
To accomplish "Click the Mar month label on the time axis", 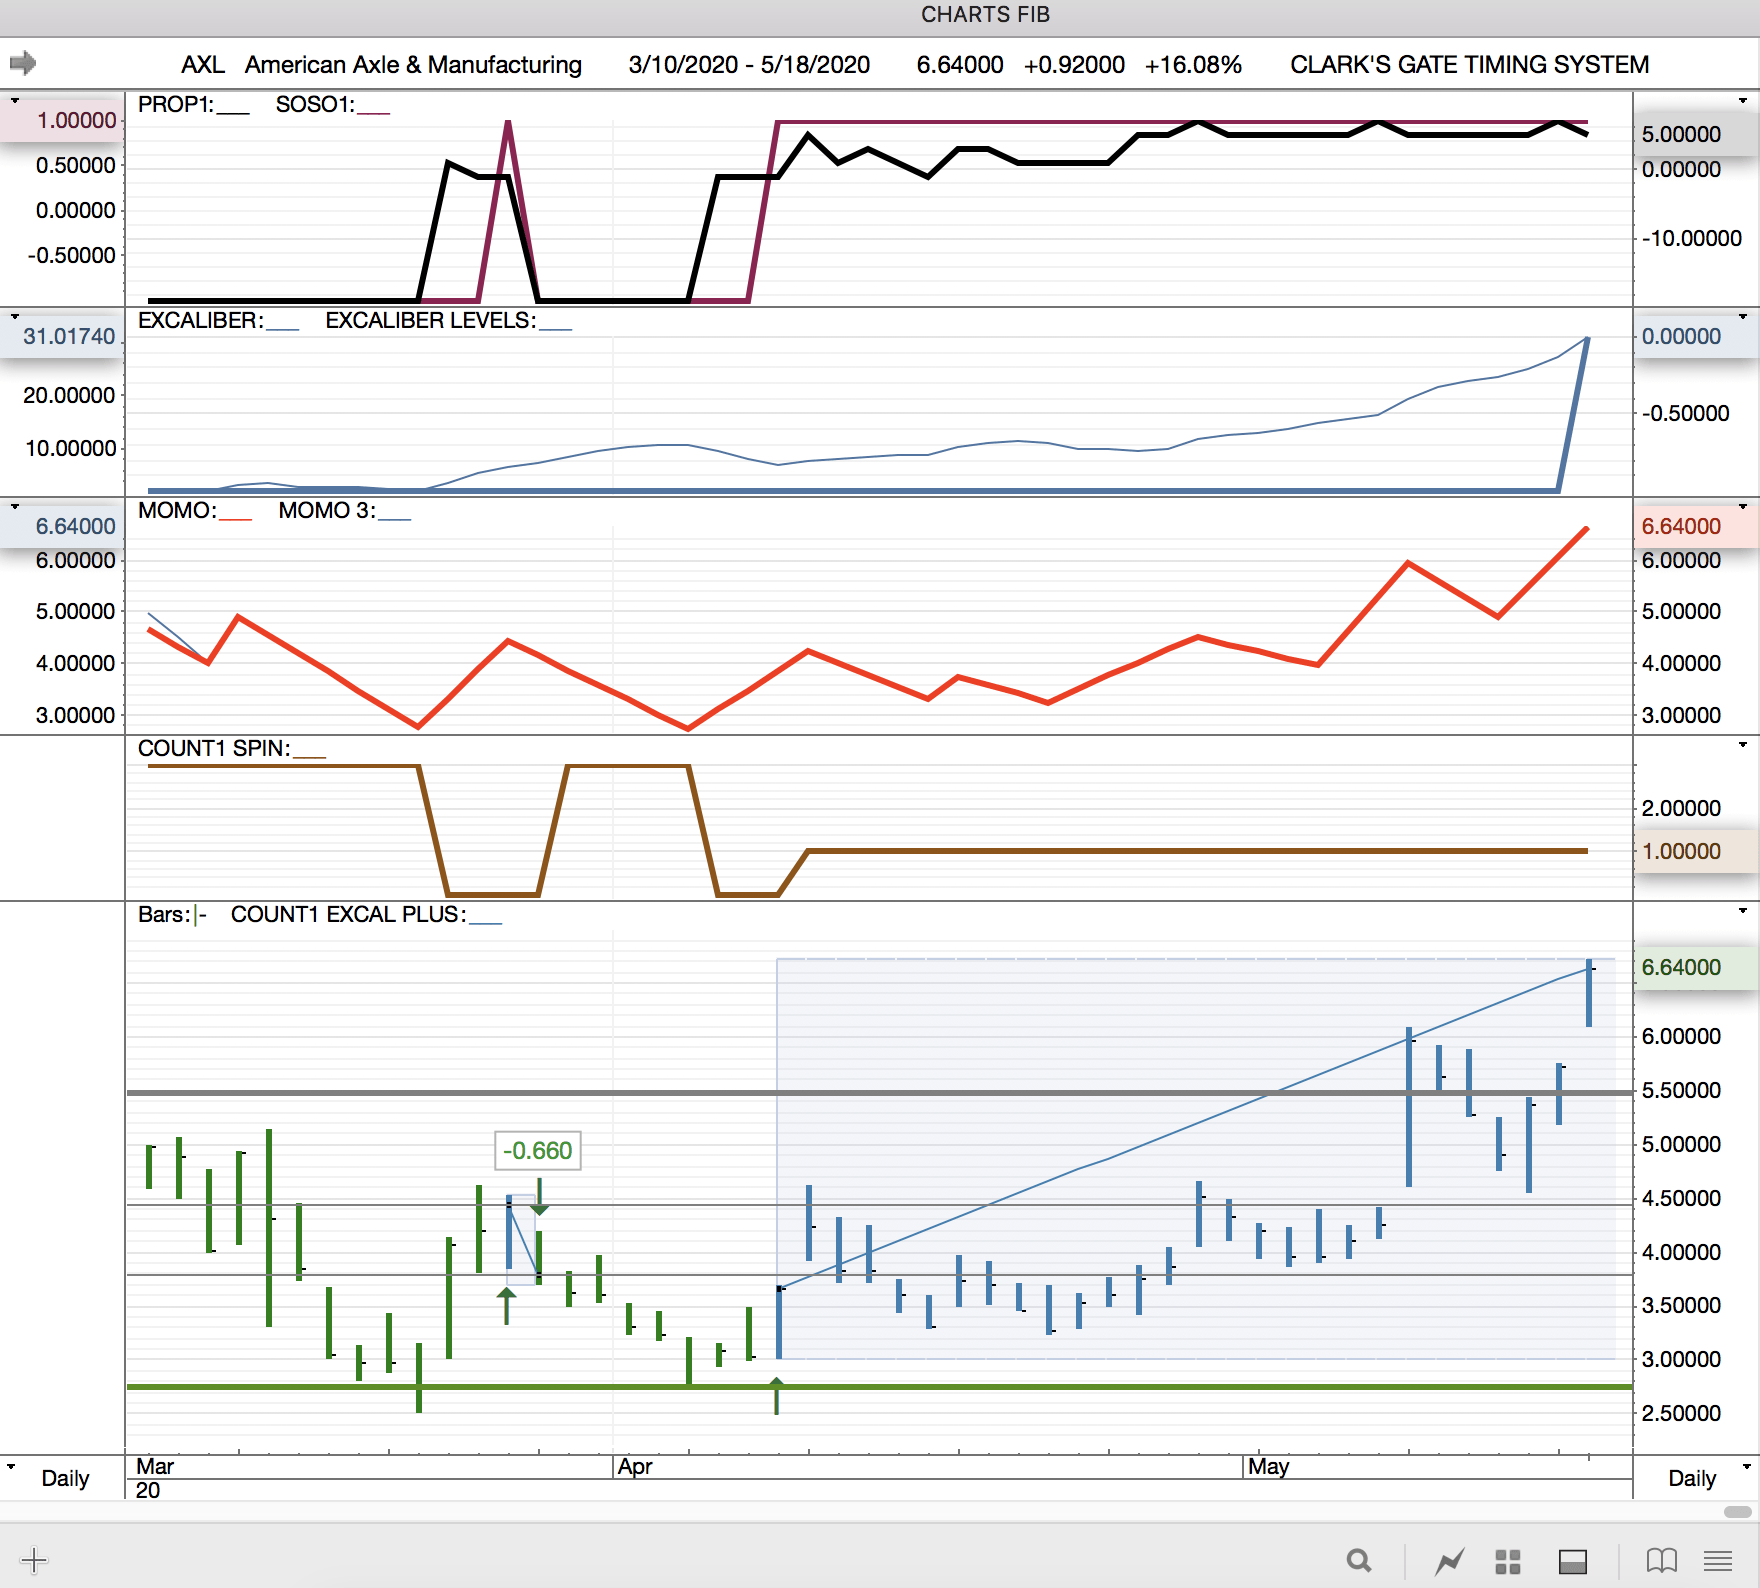I will pyautogui.click(x=155, y=1467).
